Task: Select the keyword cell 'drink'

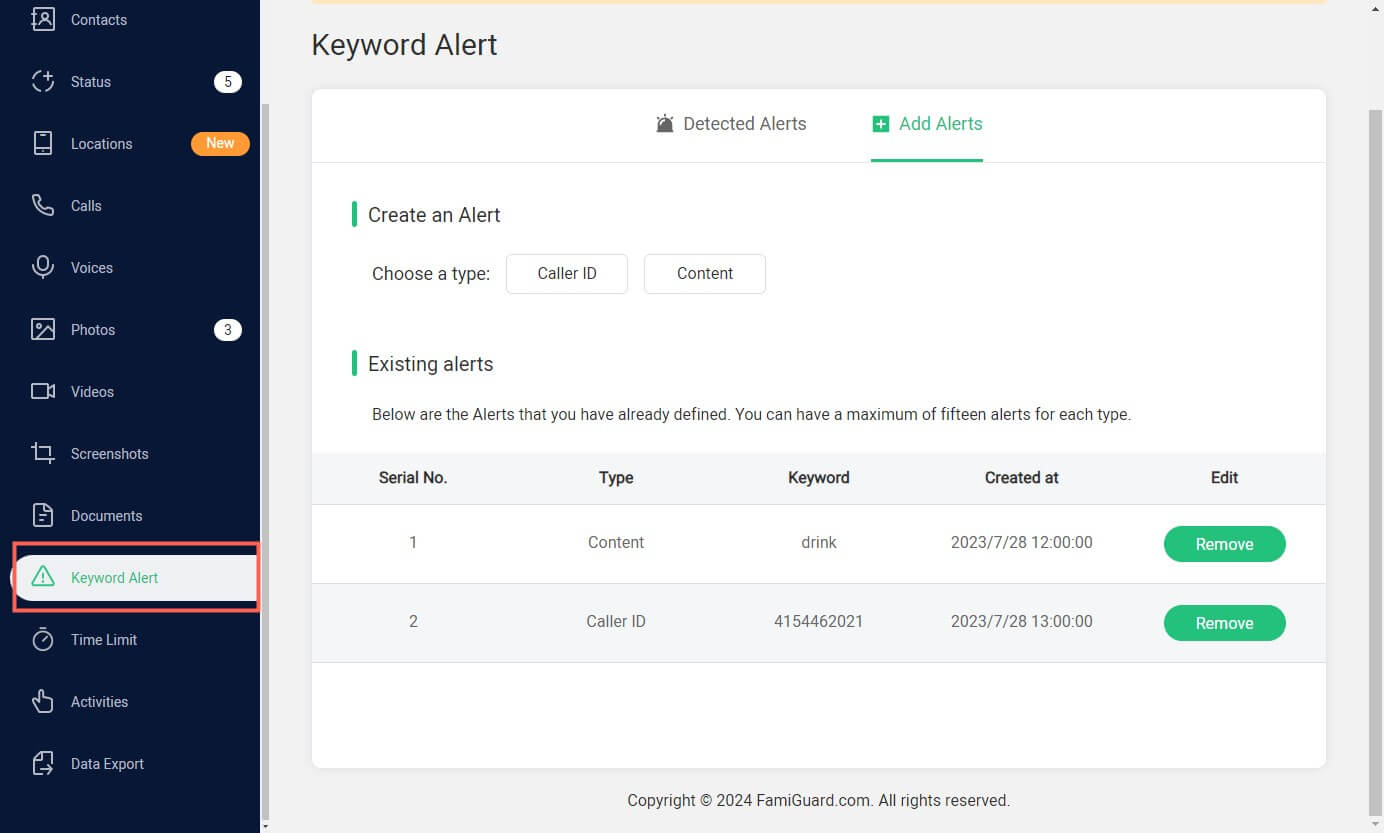Action: point(819,543)
